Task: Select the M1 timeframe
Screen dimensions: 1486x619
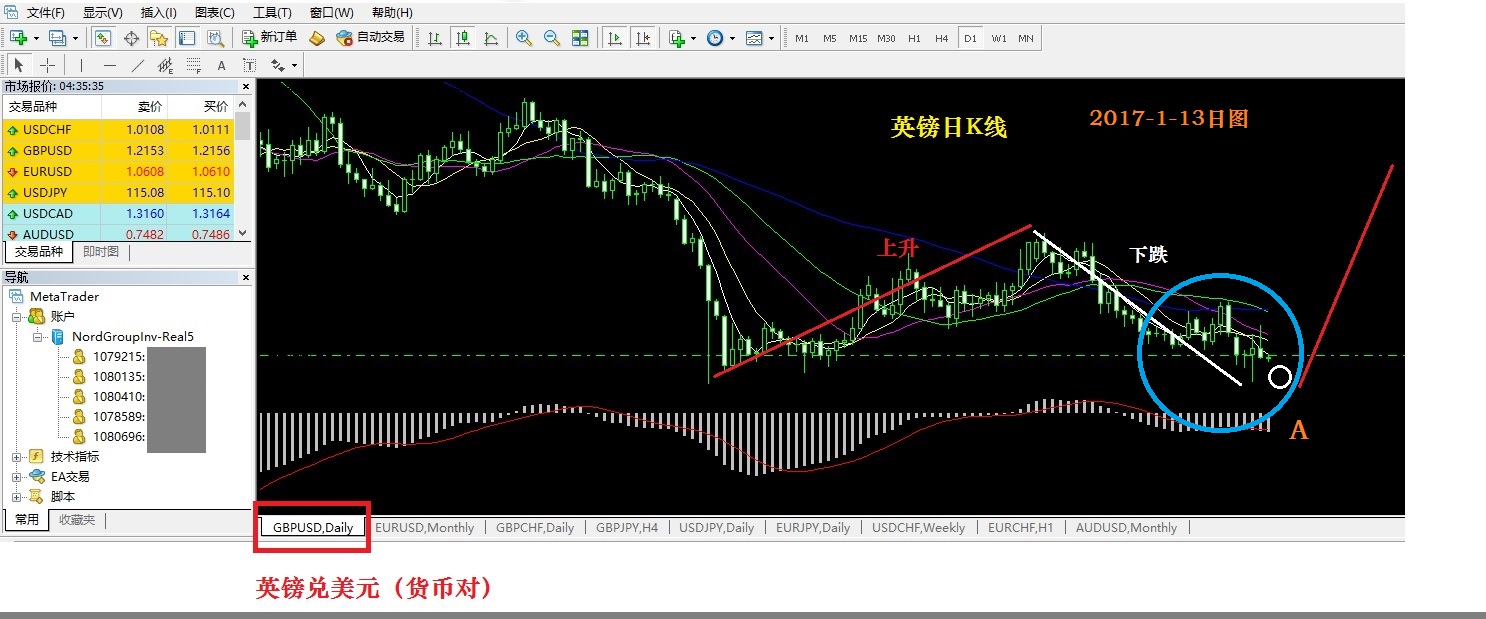Action: (802, 38)
